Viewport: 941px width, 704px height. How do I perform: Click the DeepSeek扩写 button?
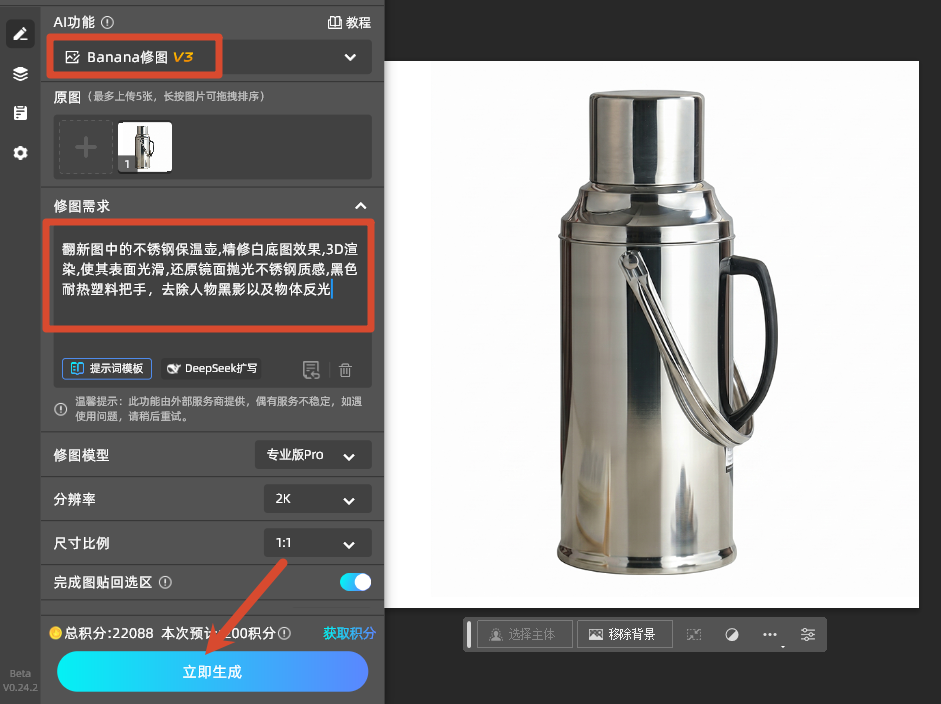tap(212, 369)
